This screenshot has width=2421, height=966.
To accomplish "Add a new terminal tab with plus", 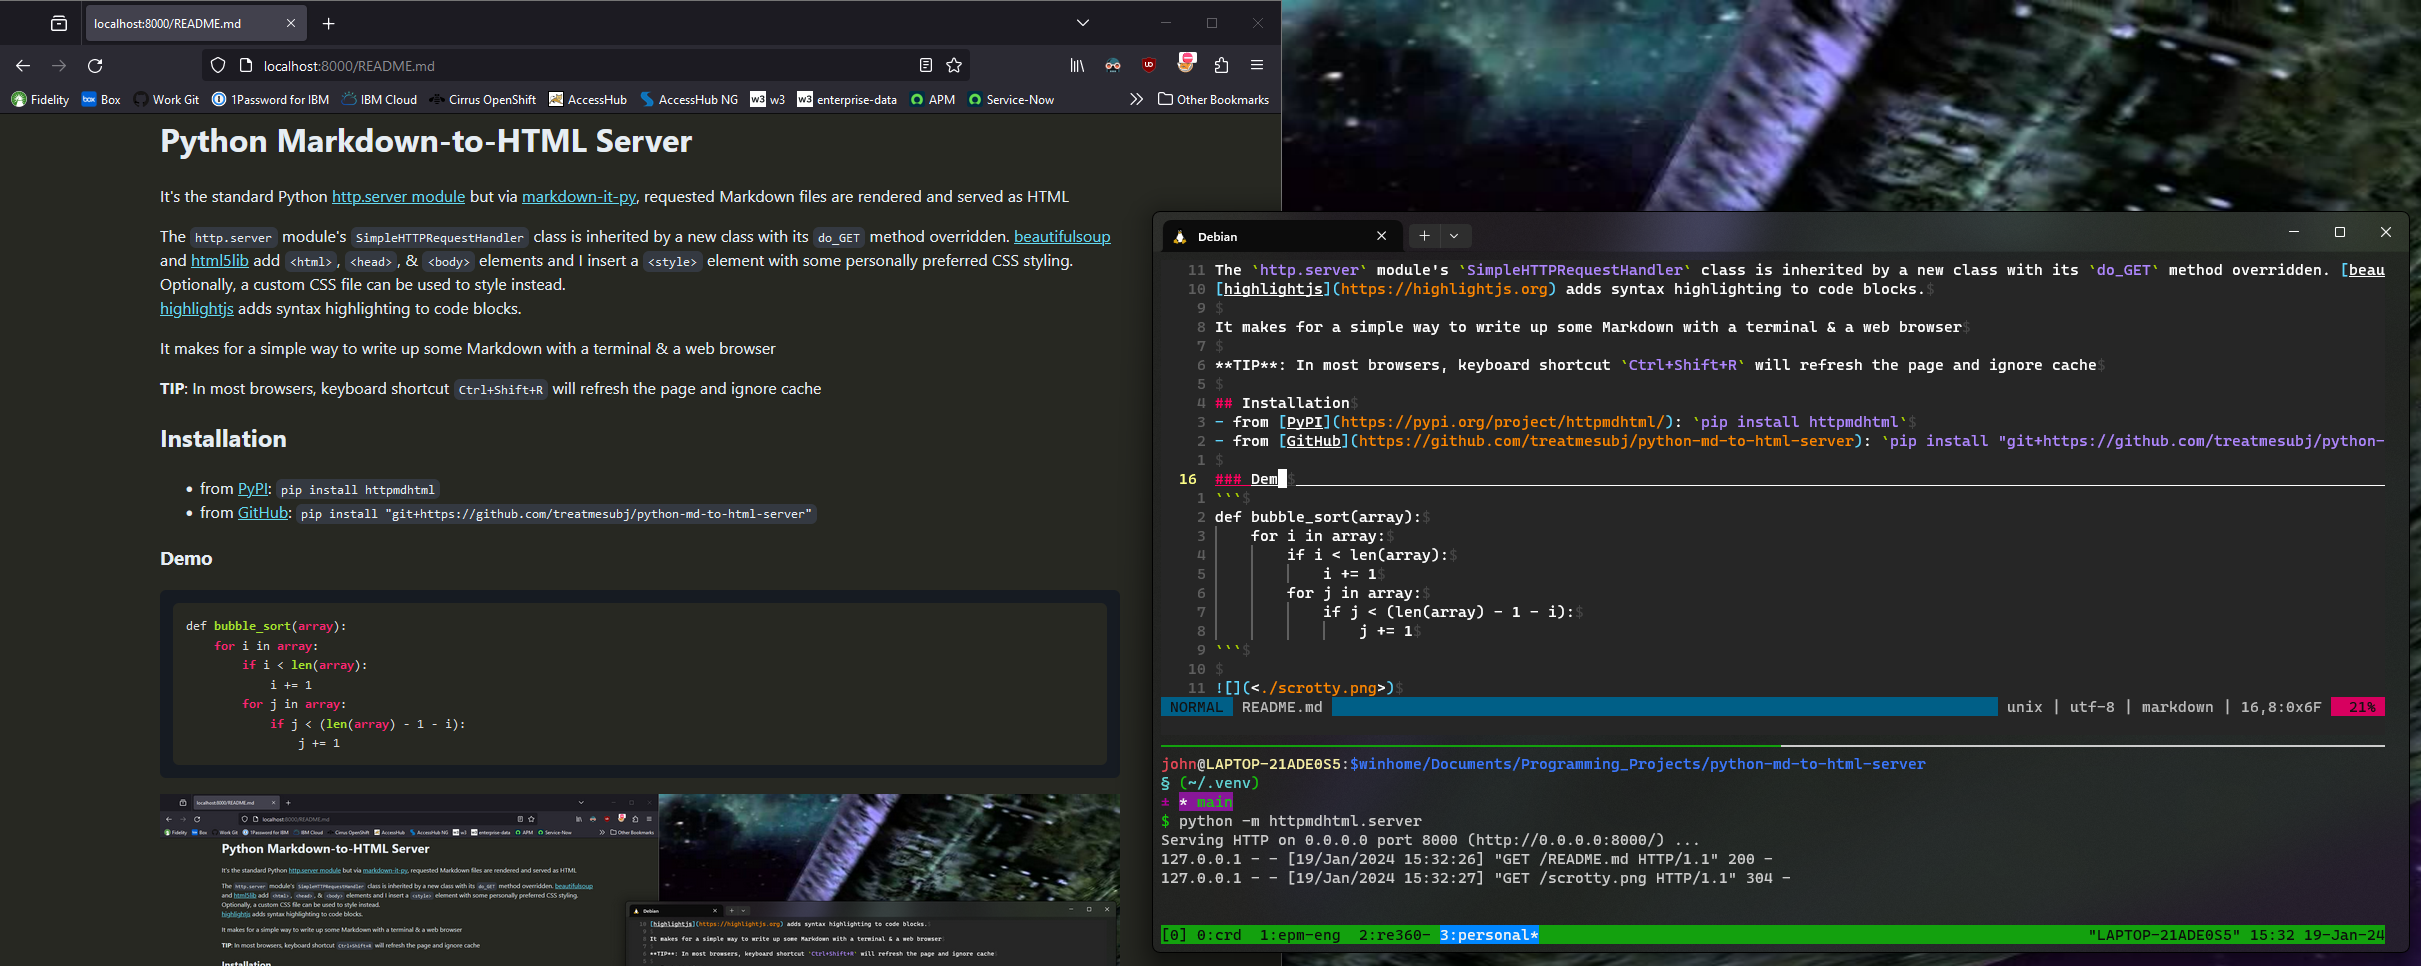I will [x=1424, y=237].
